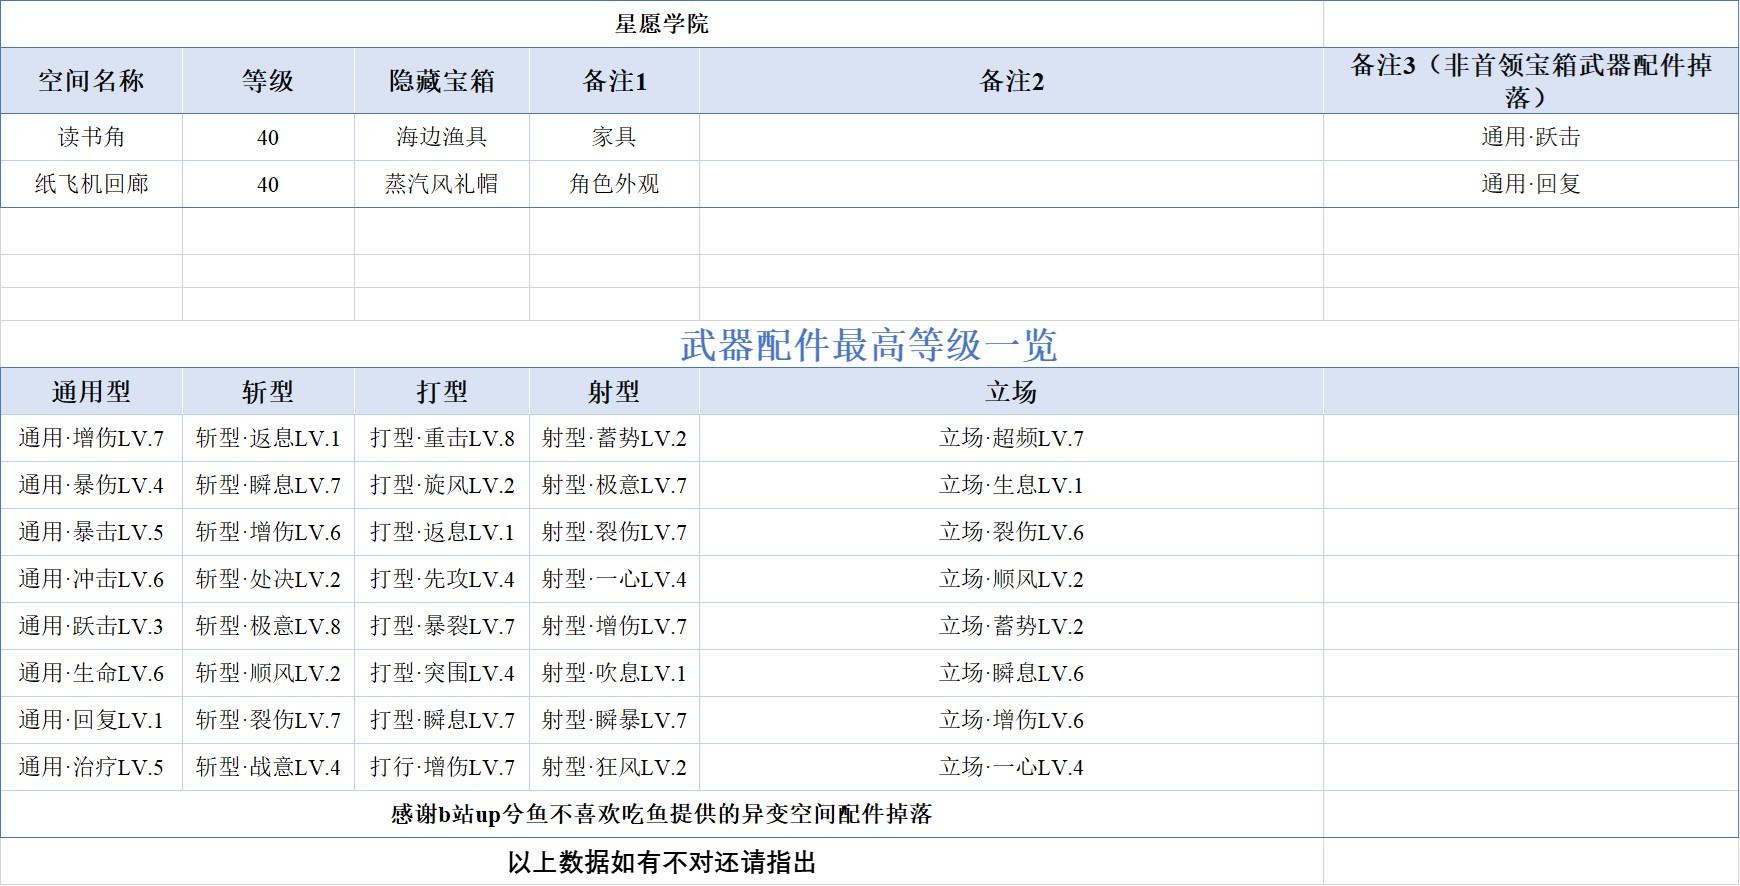This screenshot has height=886, width=1740.
Task: Click the 蒸汽风礼帽 cell
Action: [441, 184]
